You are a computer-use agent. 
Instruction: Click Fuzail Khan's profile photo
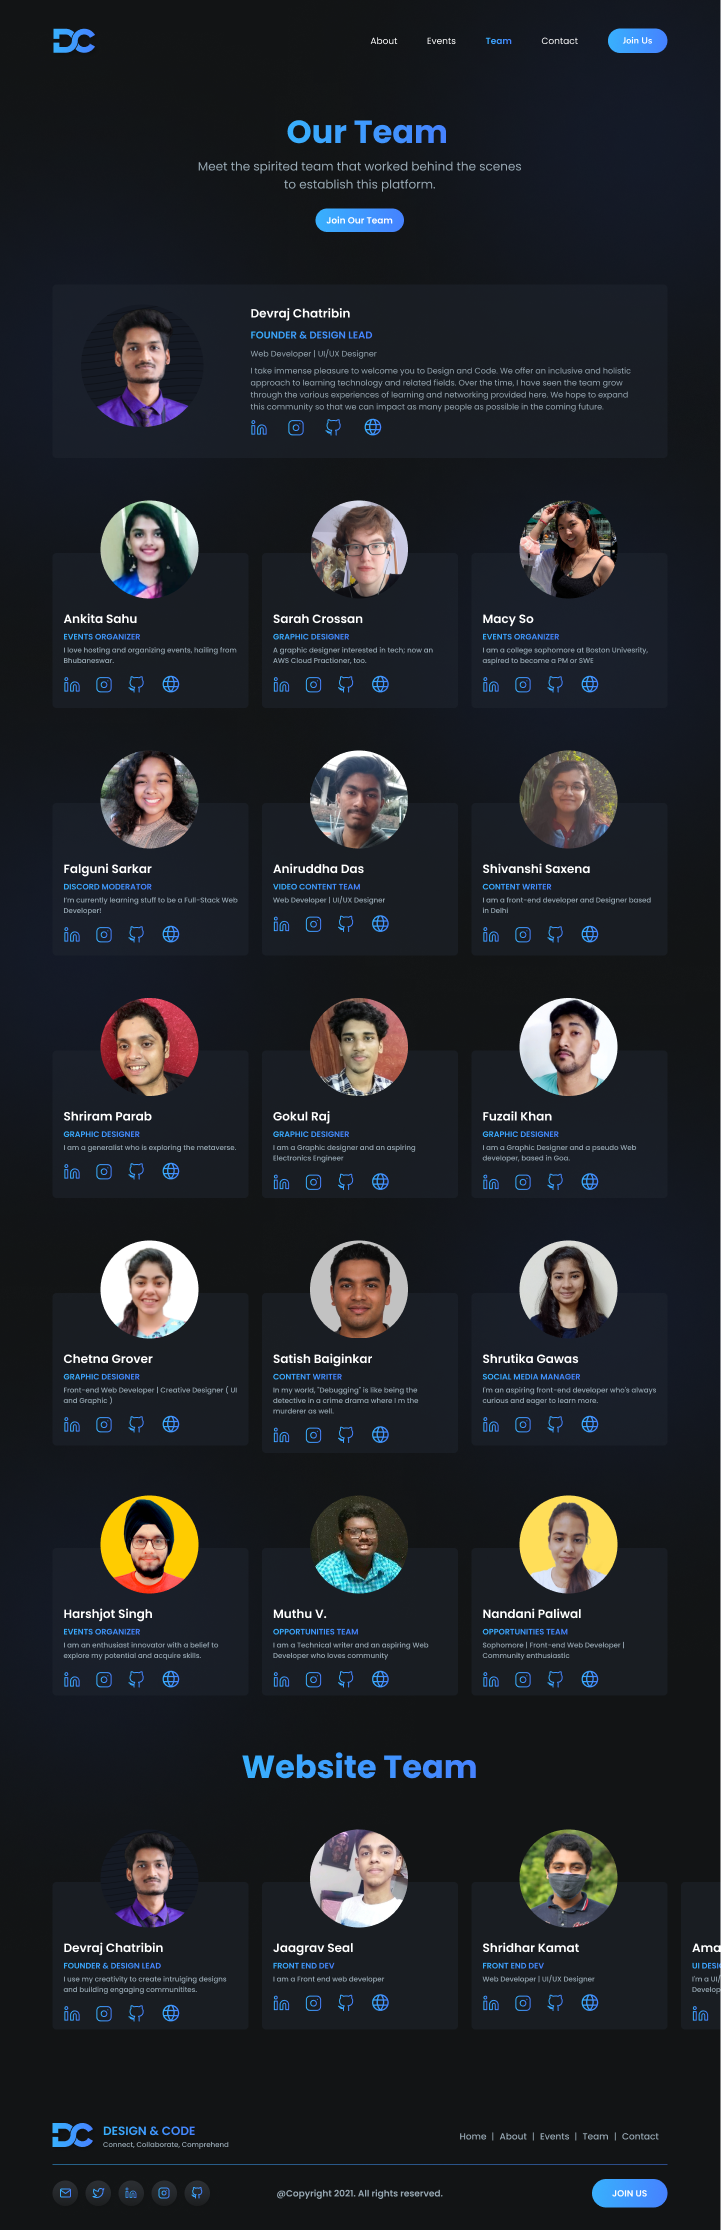click(x=568, y=1047)
